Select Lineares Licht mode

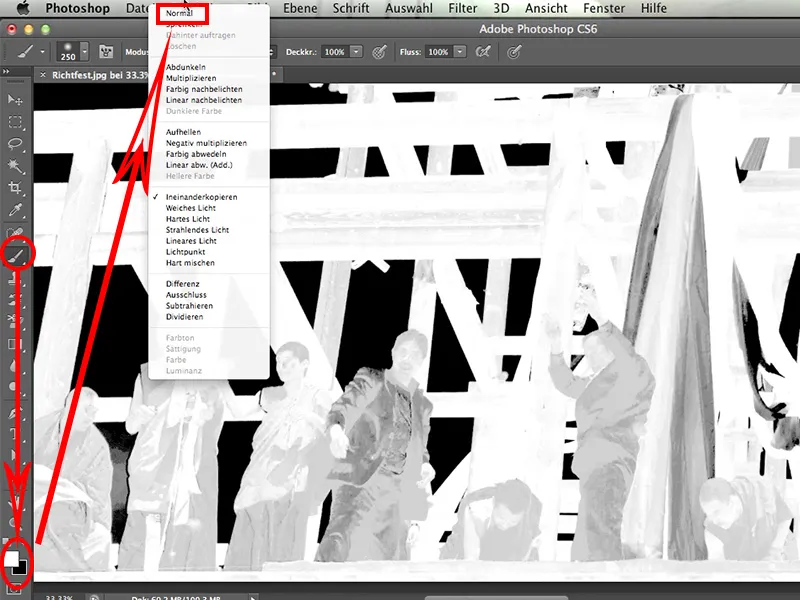(191, 241)
